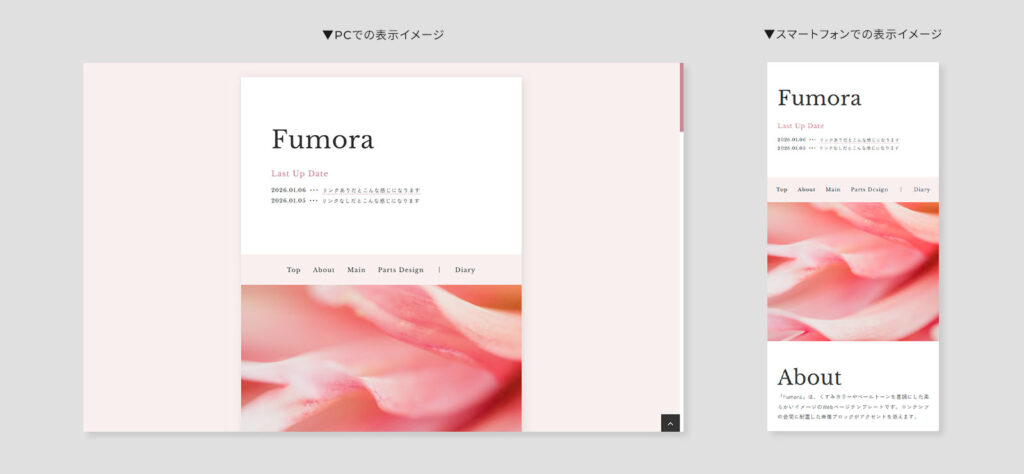Viewport: 1024px width, 474px height.
Task: Click the large About heading in smartphone preview
Action: click(809, 377)
